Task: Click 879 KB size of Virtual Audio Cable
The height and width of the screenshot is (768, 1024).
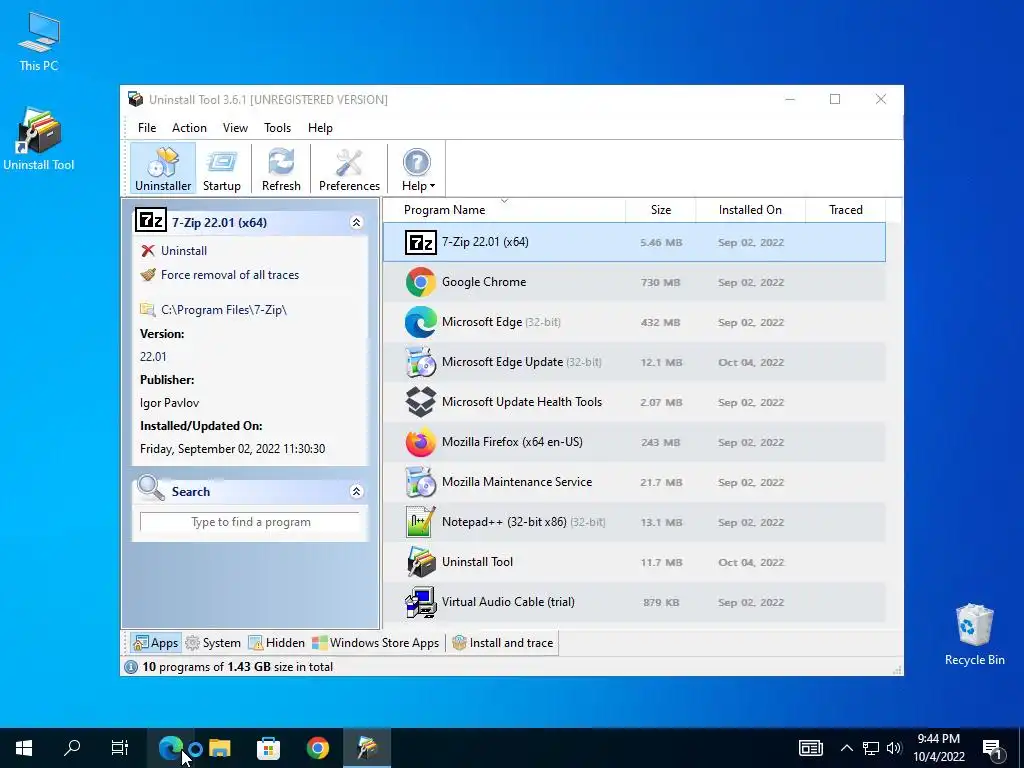Action: click(661, 602)
